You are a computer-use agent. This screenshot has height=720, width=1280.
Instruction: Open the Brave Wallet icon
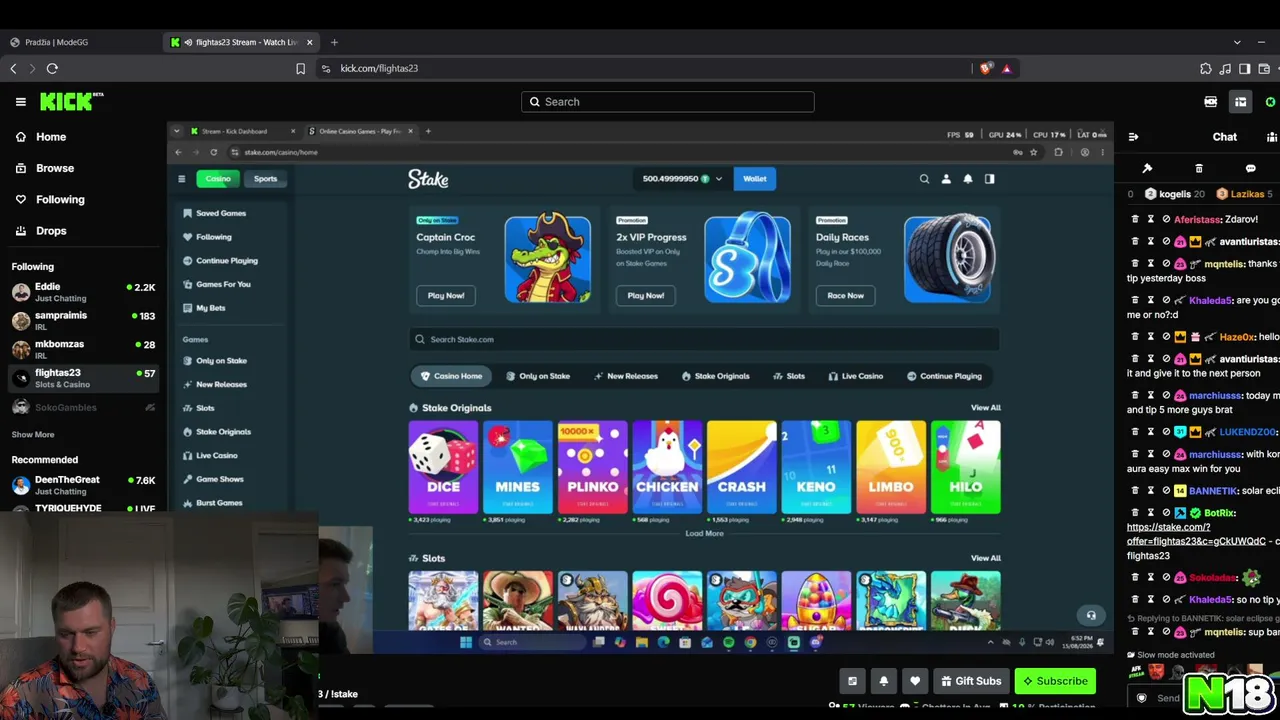click(x=1264, y=68)
